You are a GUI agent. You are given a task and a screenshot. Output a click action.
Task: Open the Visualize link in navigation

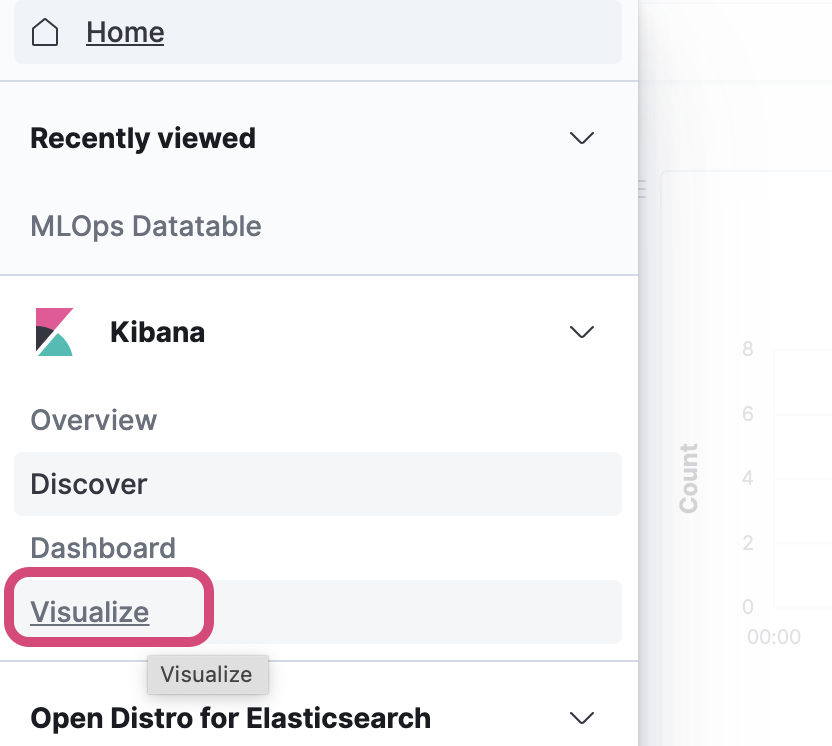(x=90, y=612)
